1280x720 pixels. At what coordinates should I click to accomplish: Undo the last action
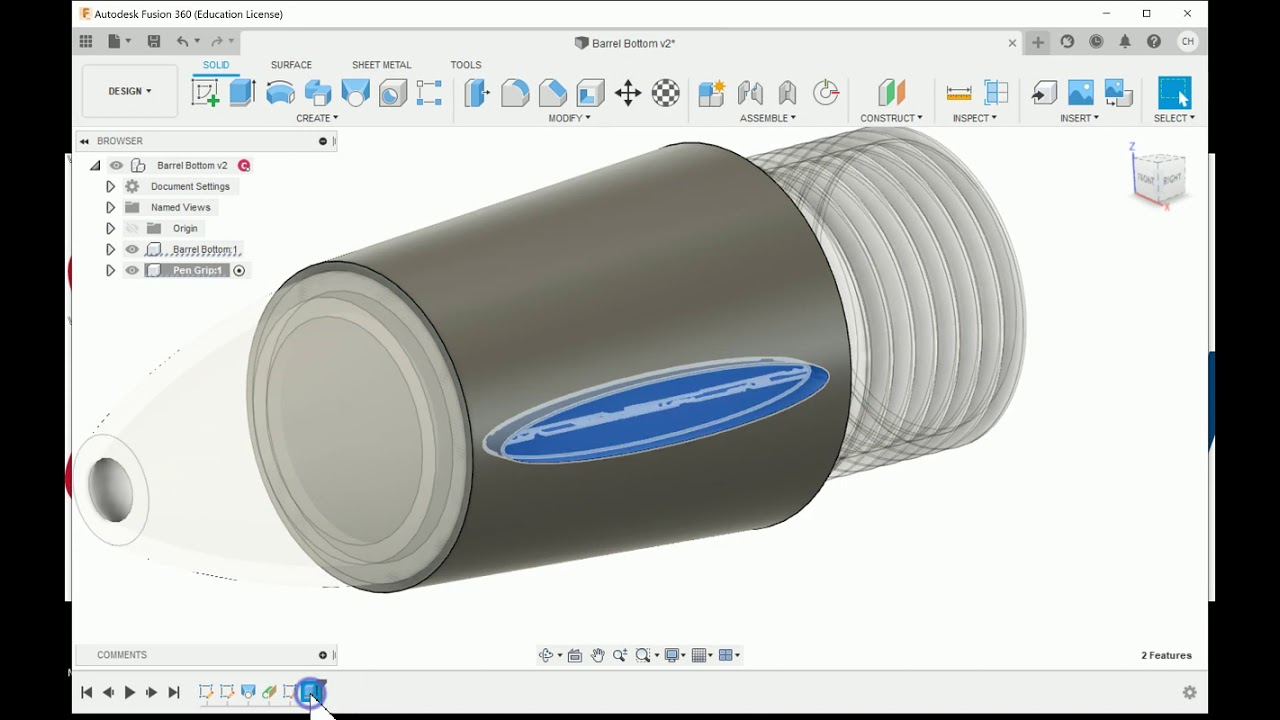[182, 41]
